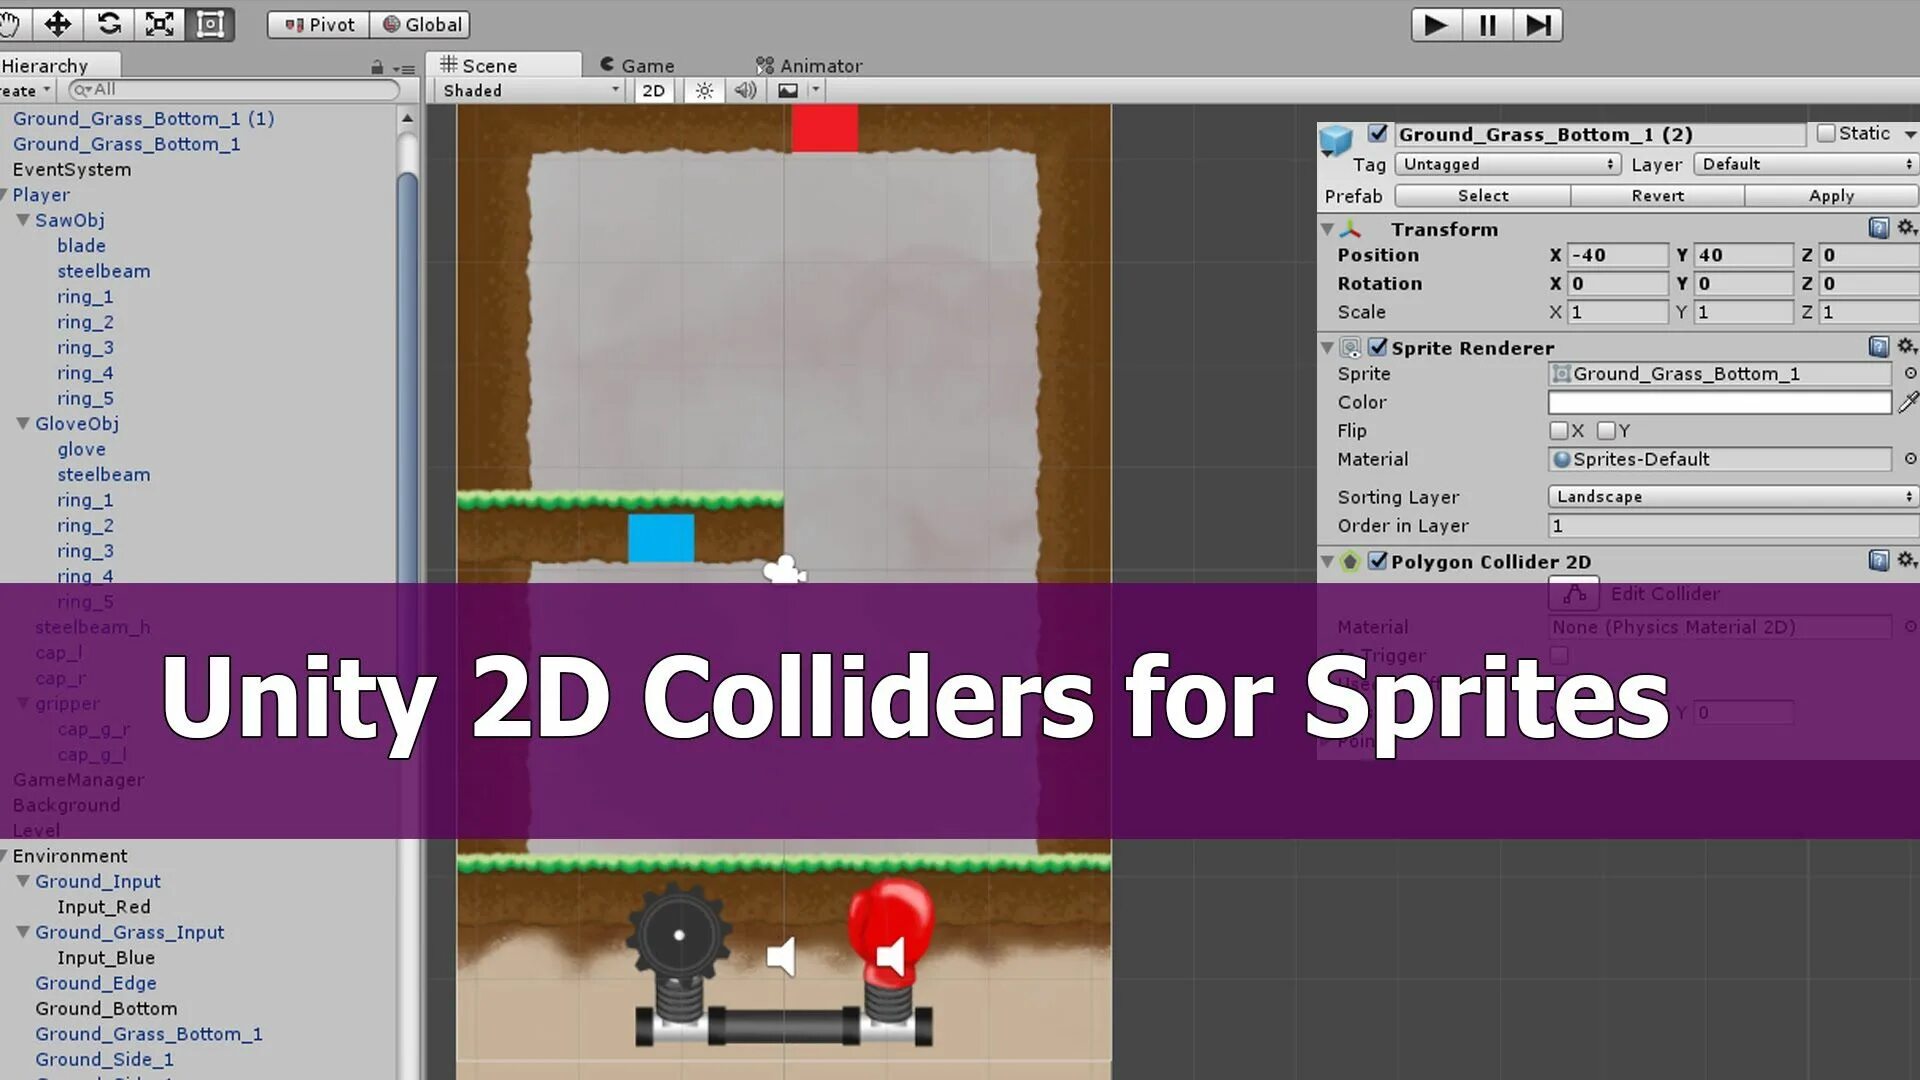
Task: Open the Material object picker circle
Action: pyautogui.click(x=1910, y=459)
